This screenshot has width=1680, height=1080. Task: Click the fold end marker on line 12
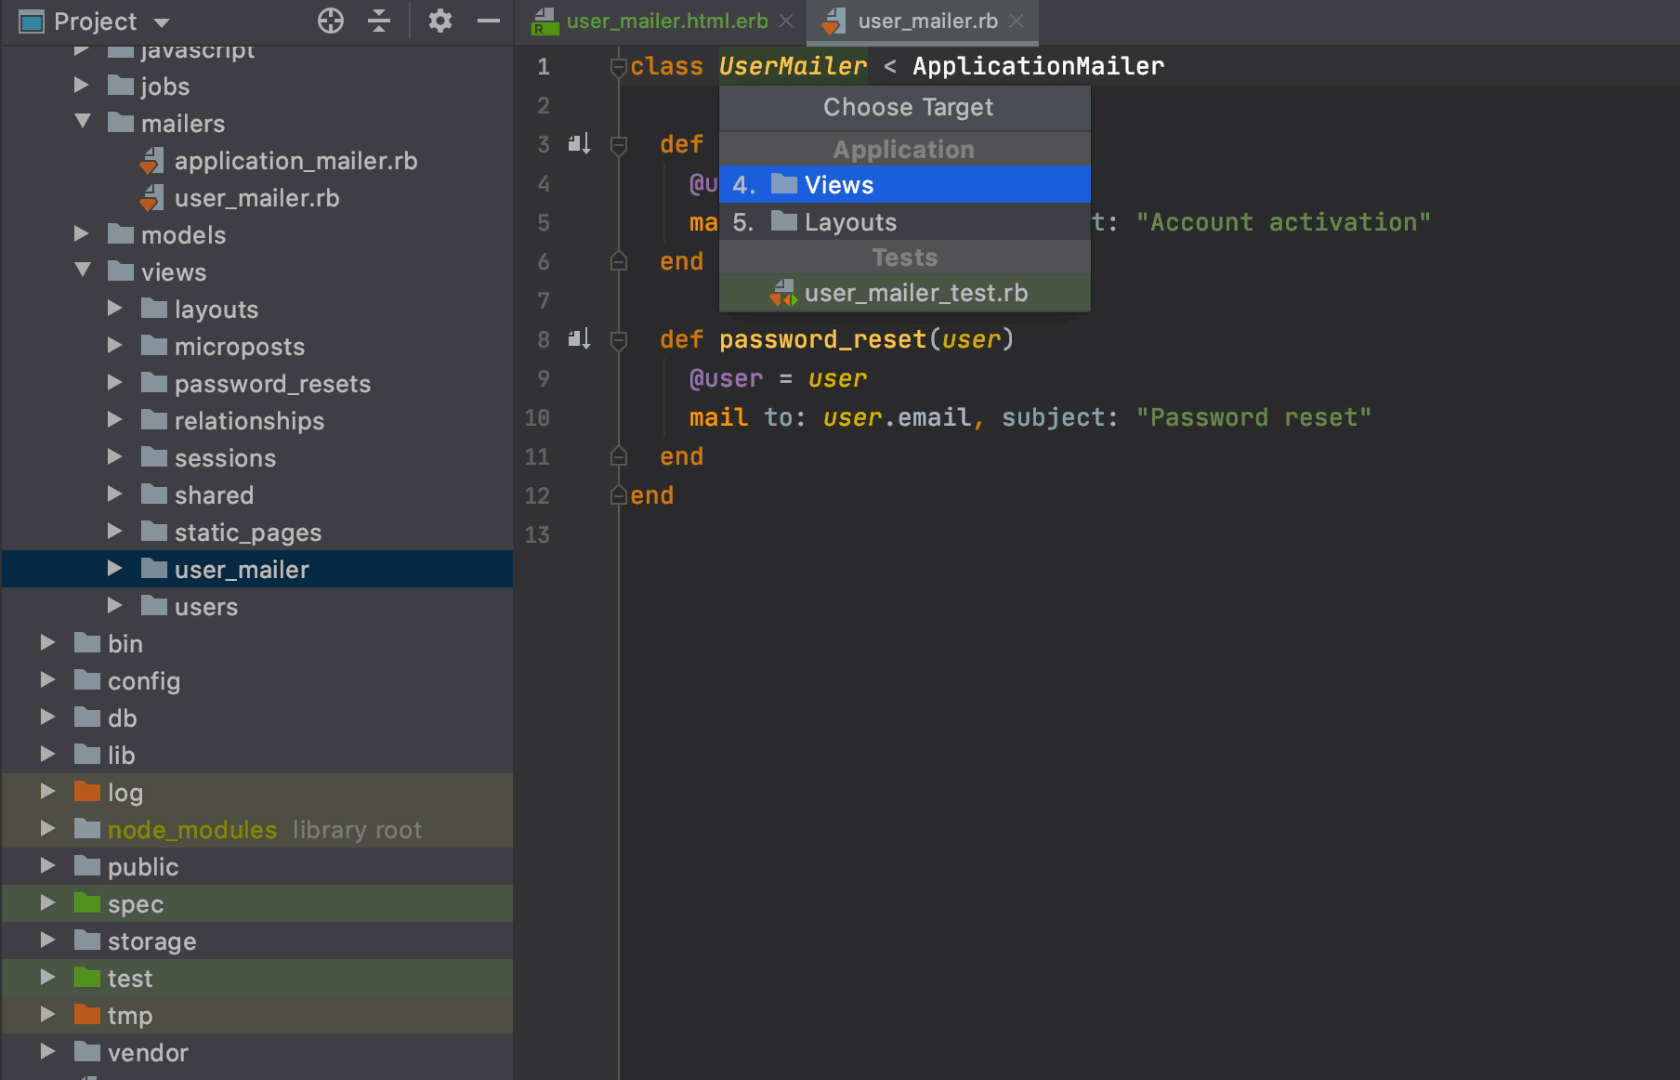[618, 496]
